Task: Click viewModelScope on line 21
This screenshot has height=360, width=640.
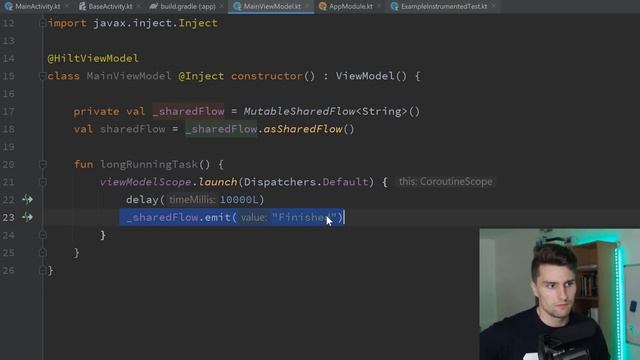Action: [146, 182]
